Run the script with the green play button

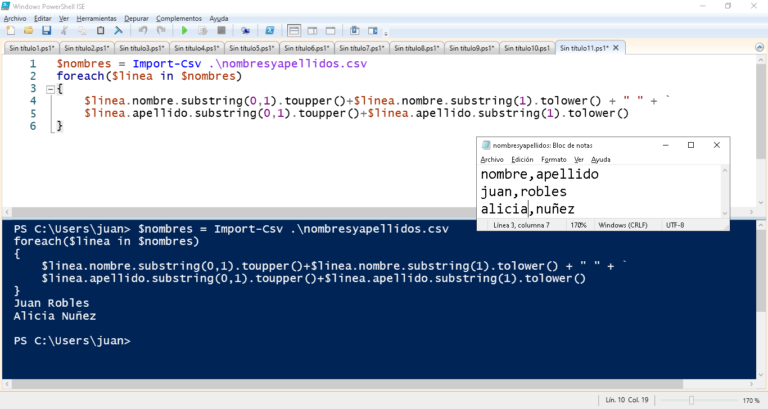tap(184, 31)
